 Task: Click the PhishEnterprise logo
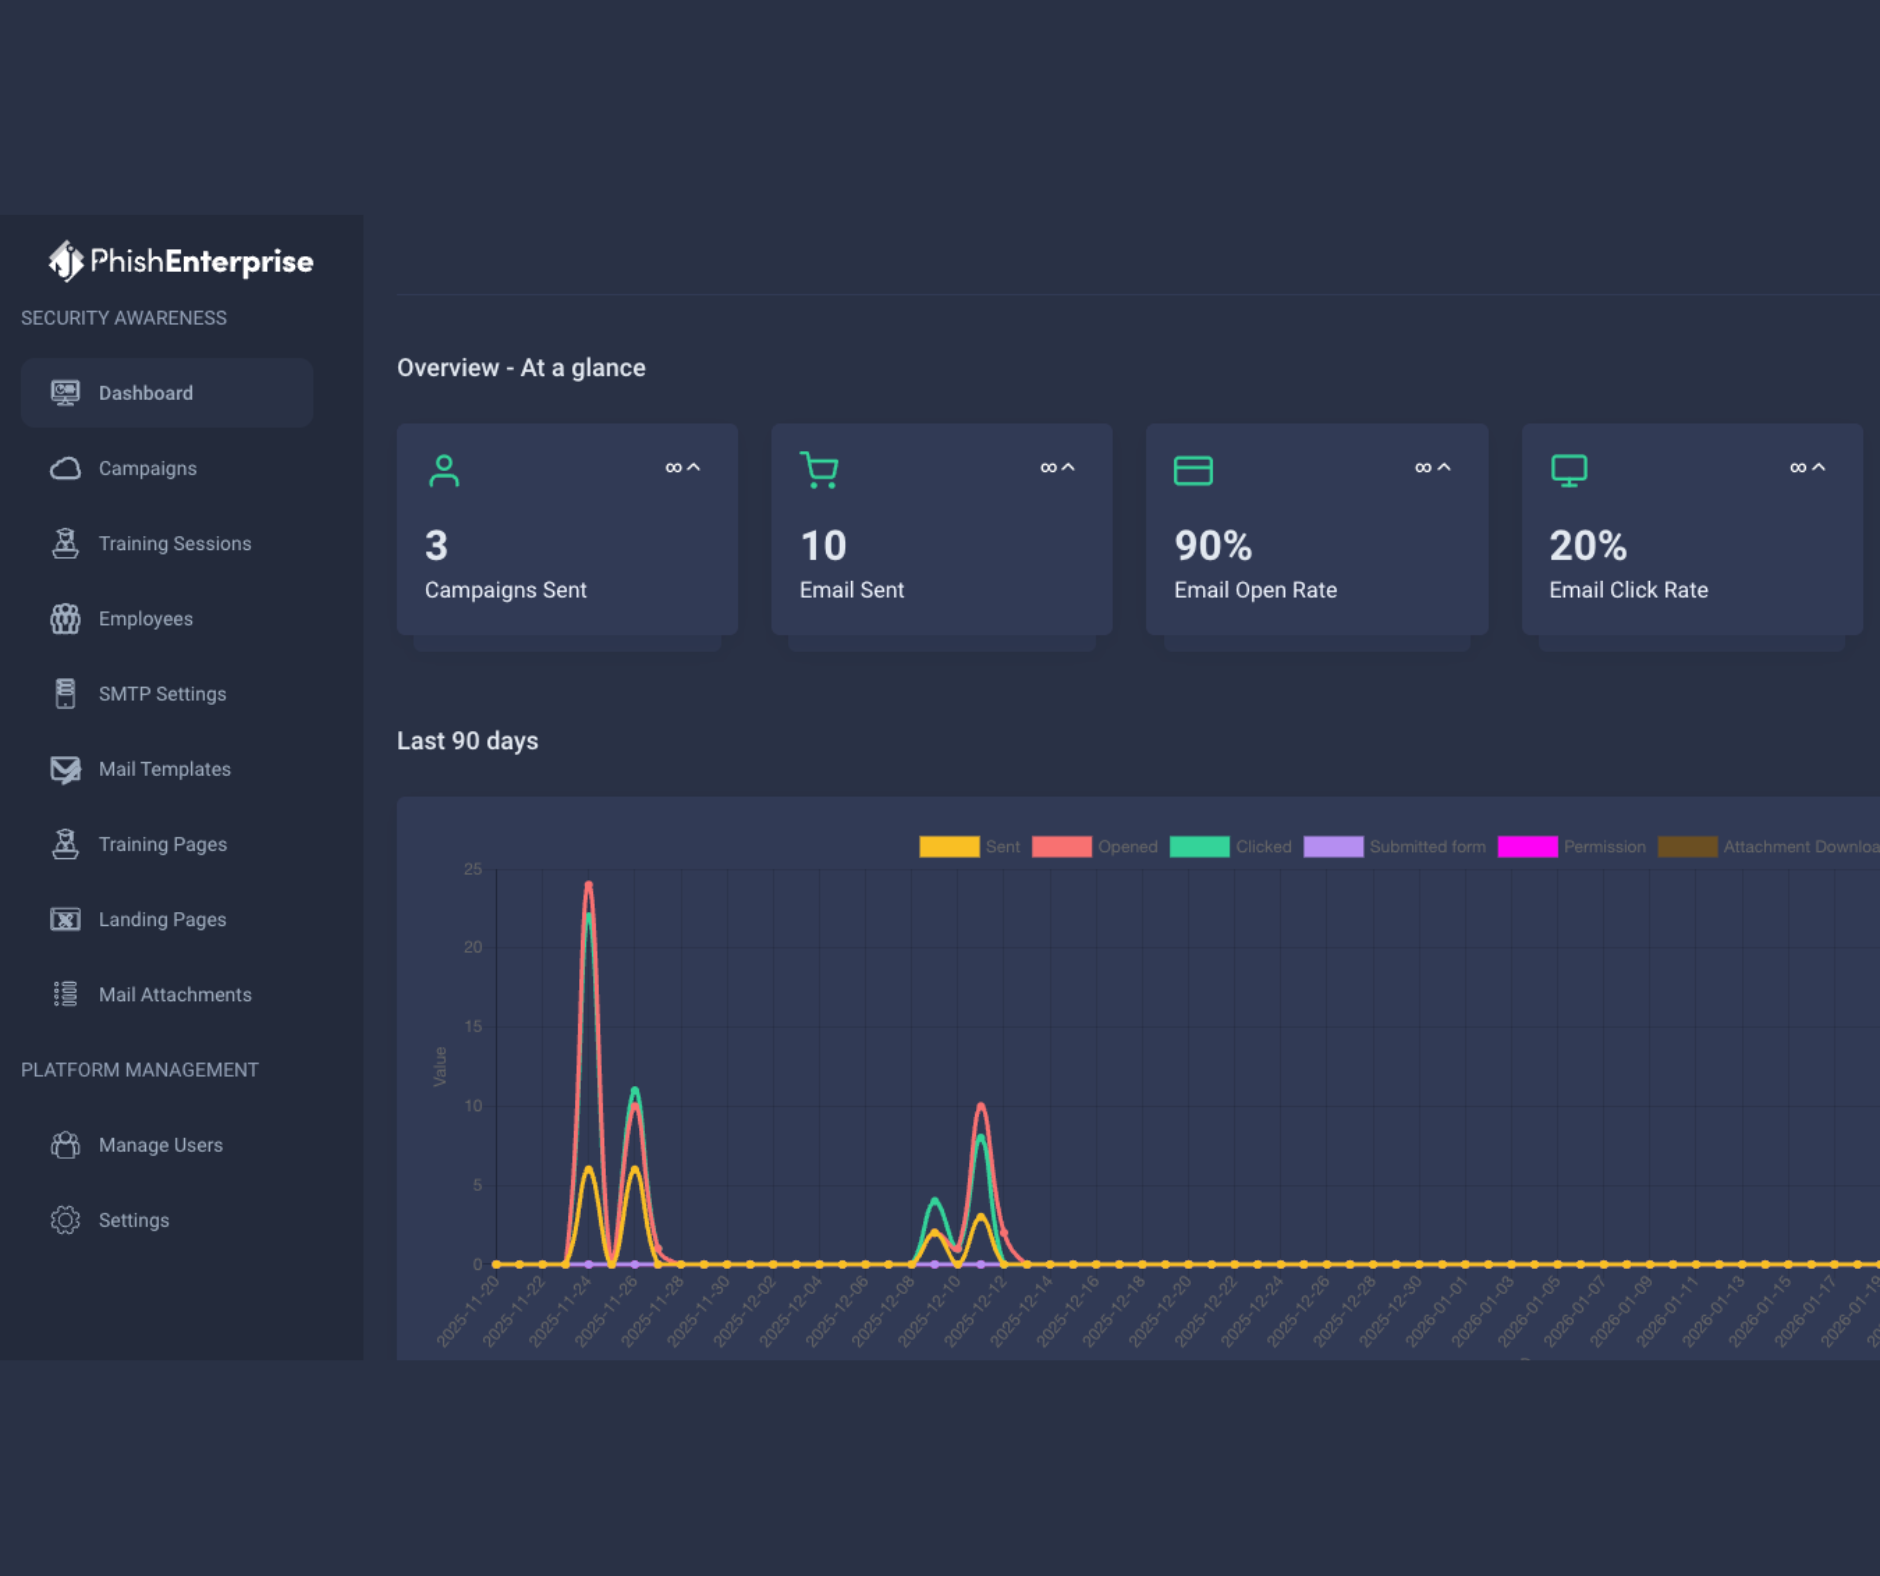tap(180, 262)
